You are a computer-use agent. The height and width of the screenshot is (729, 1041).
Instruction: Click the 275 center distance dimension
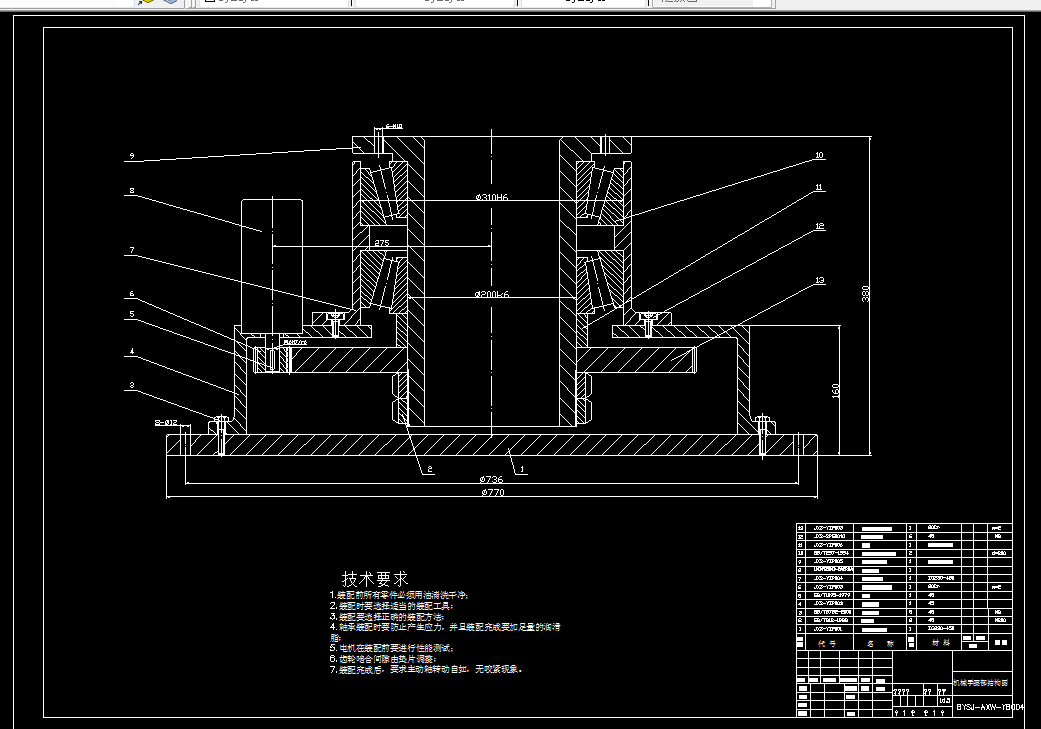(382, 243)
